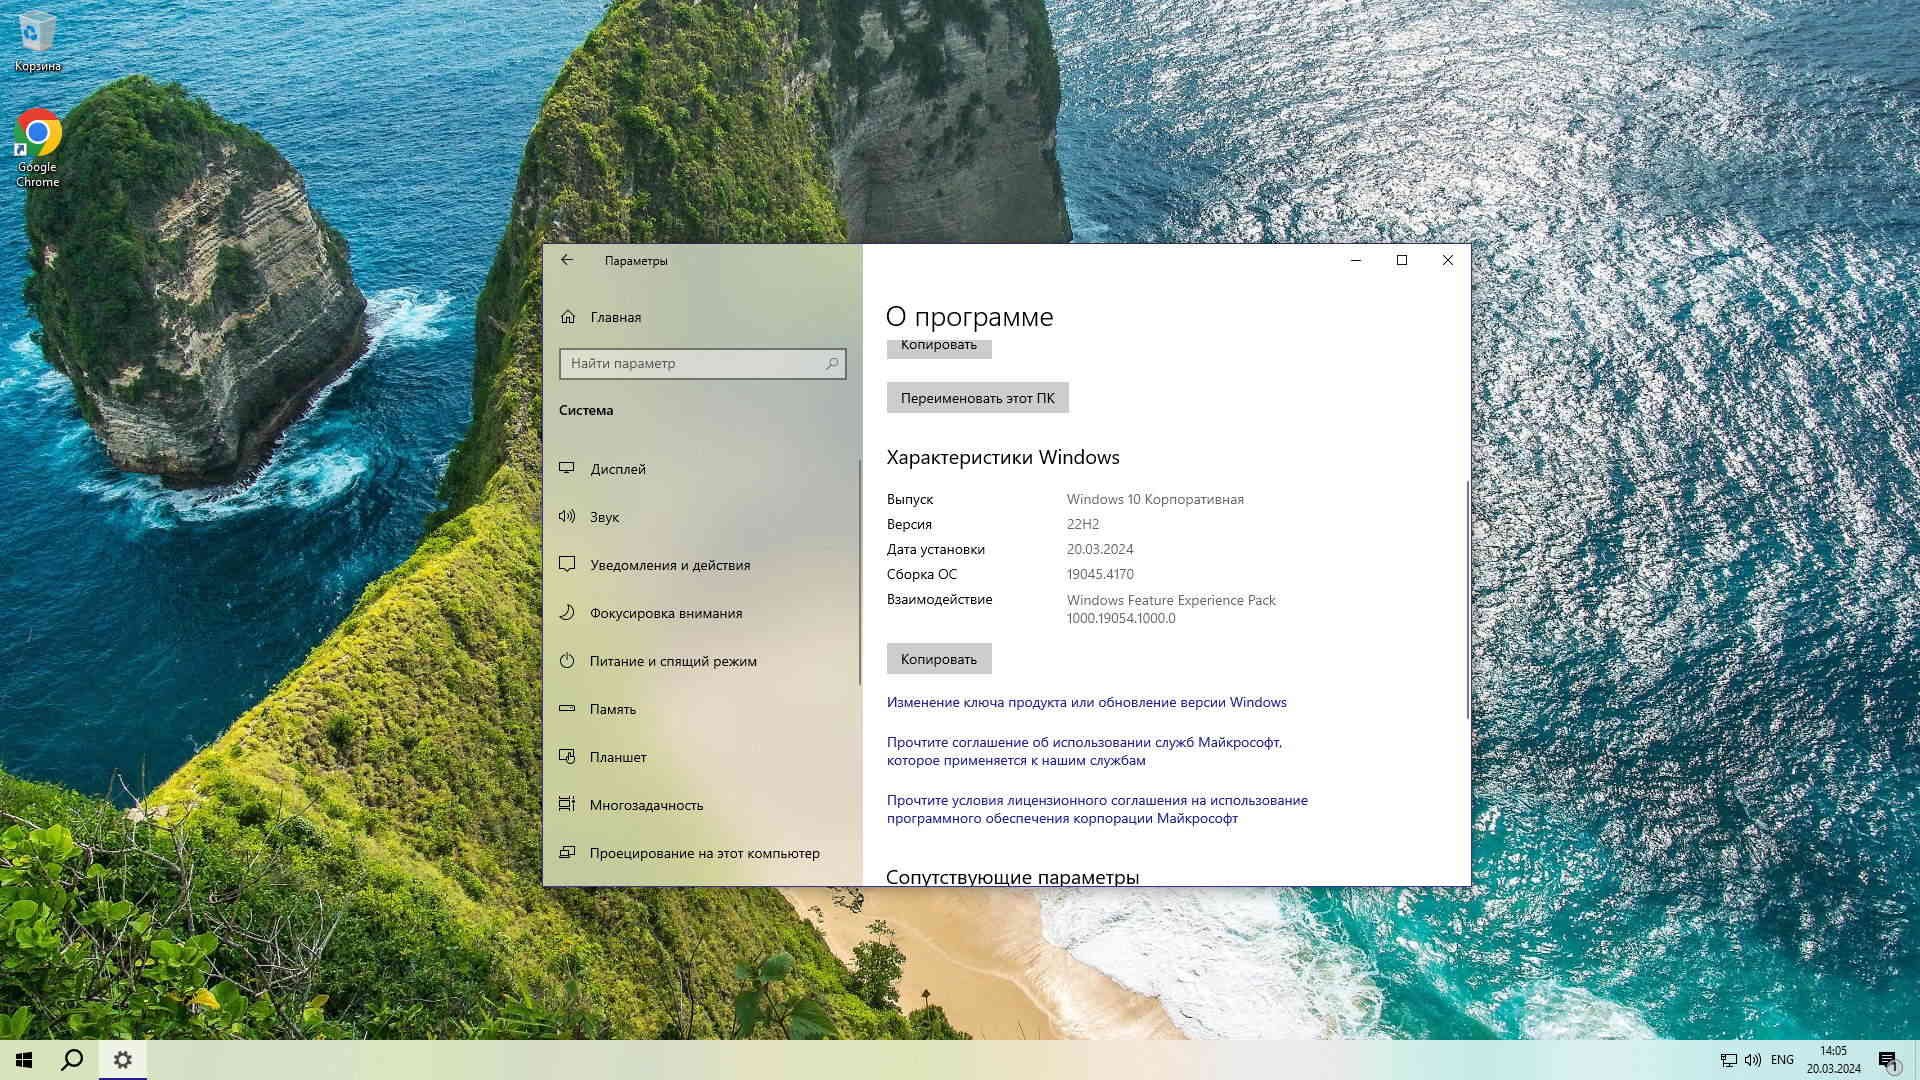Image resolution: width=1920 pixels, height=1080 pixels.
Task: Open the Главная home page icon
Action: [568, 317]
